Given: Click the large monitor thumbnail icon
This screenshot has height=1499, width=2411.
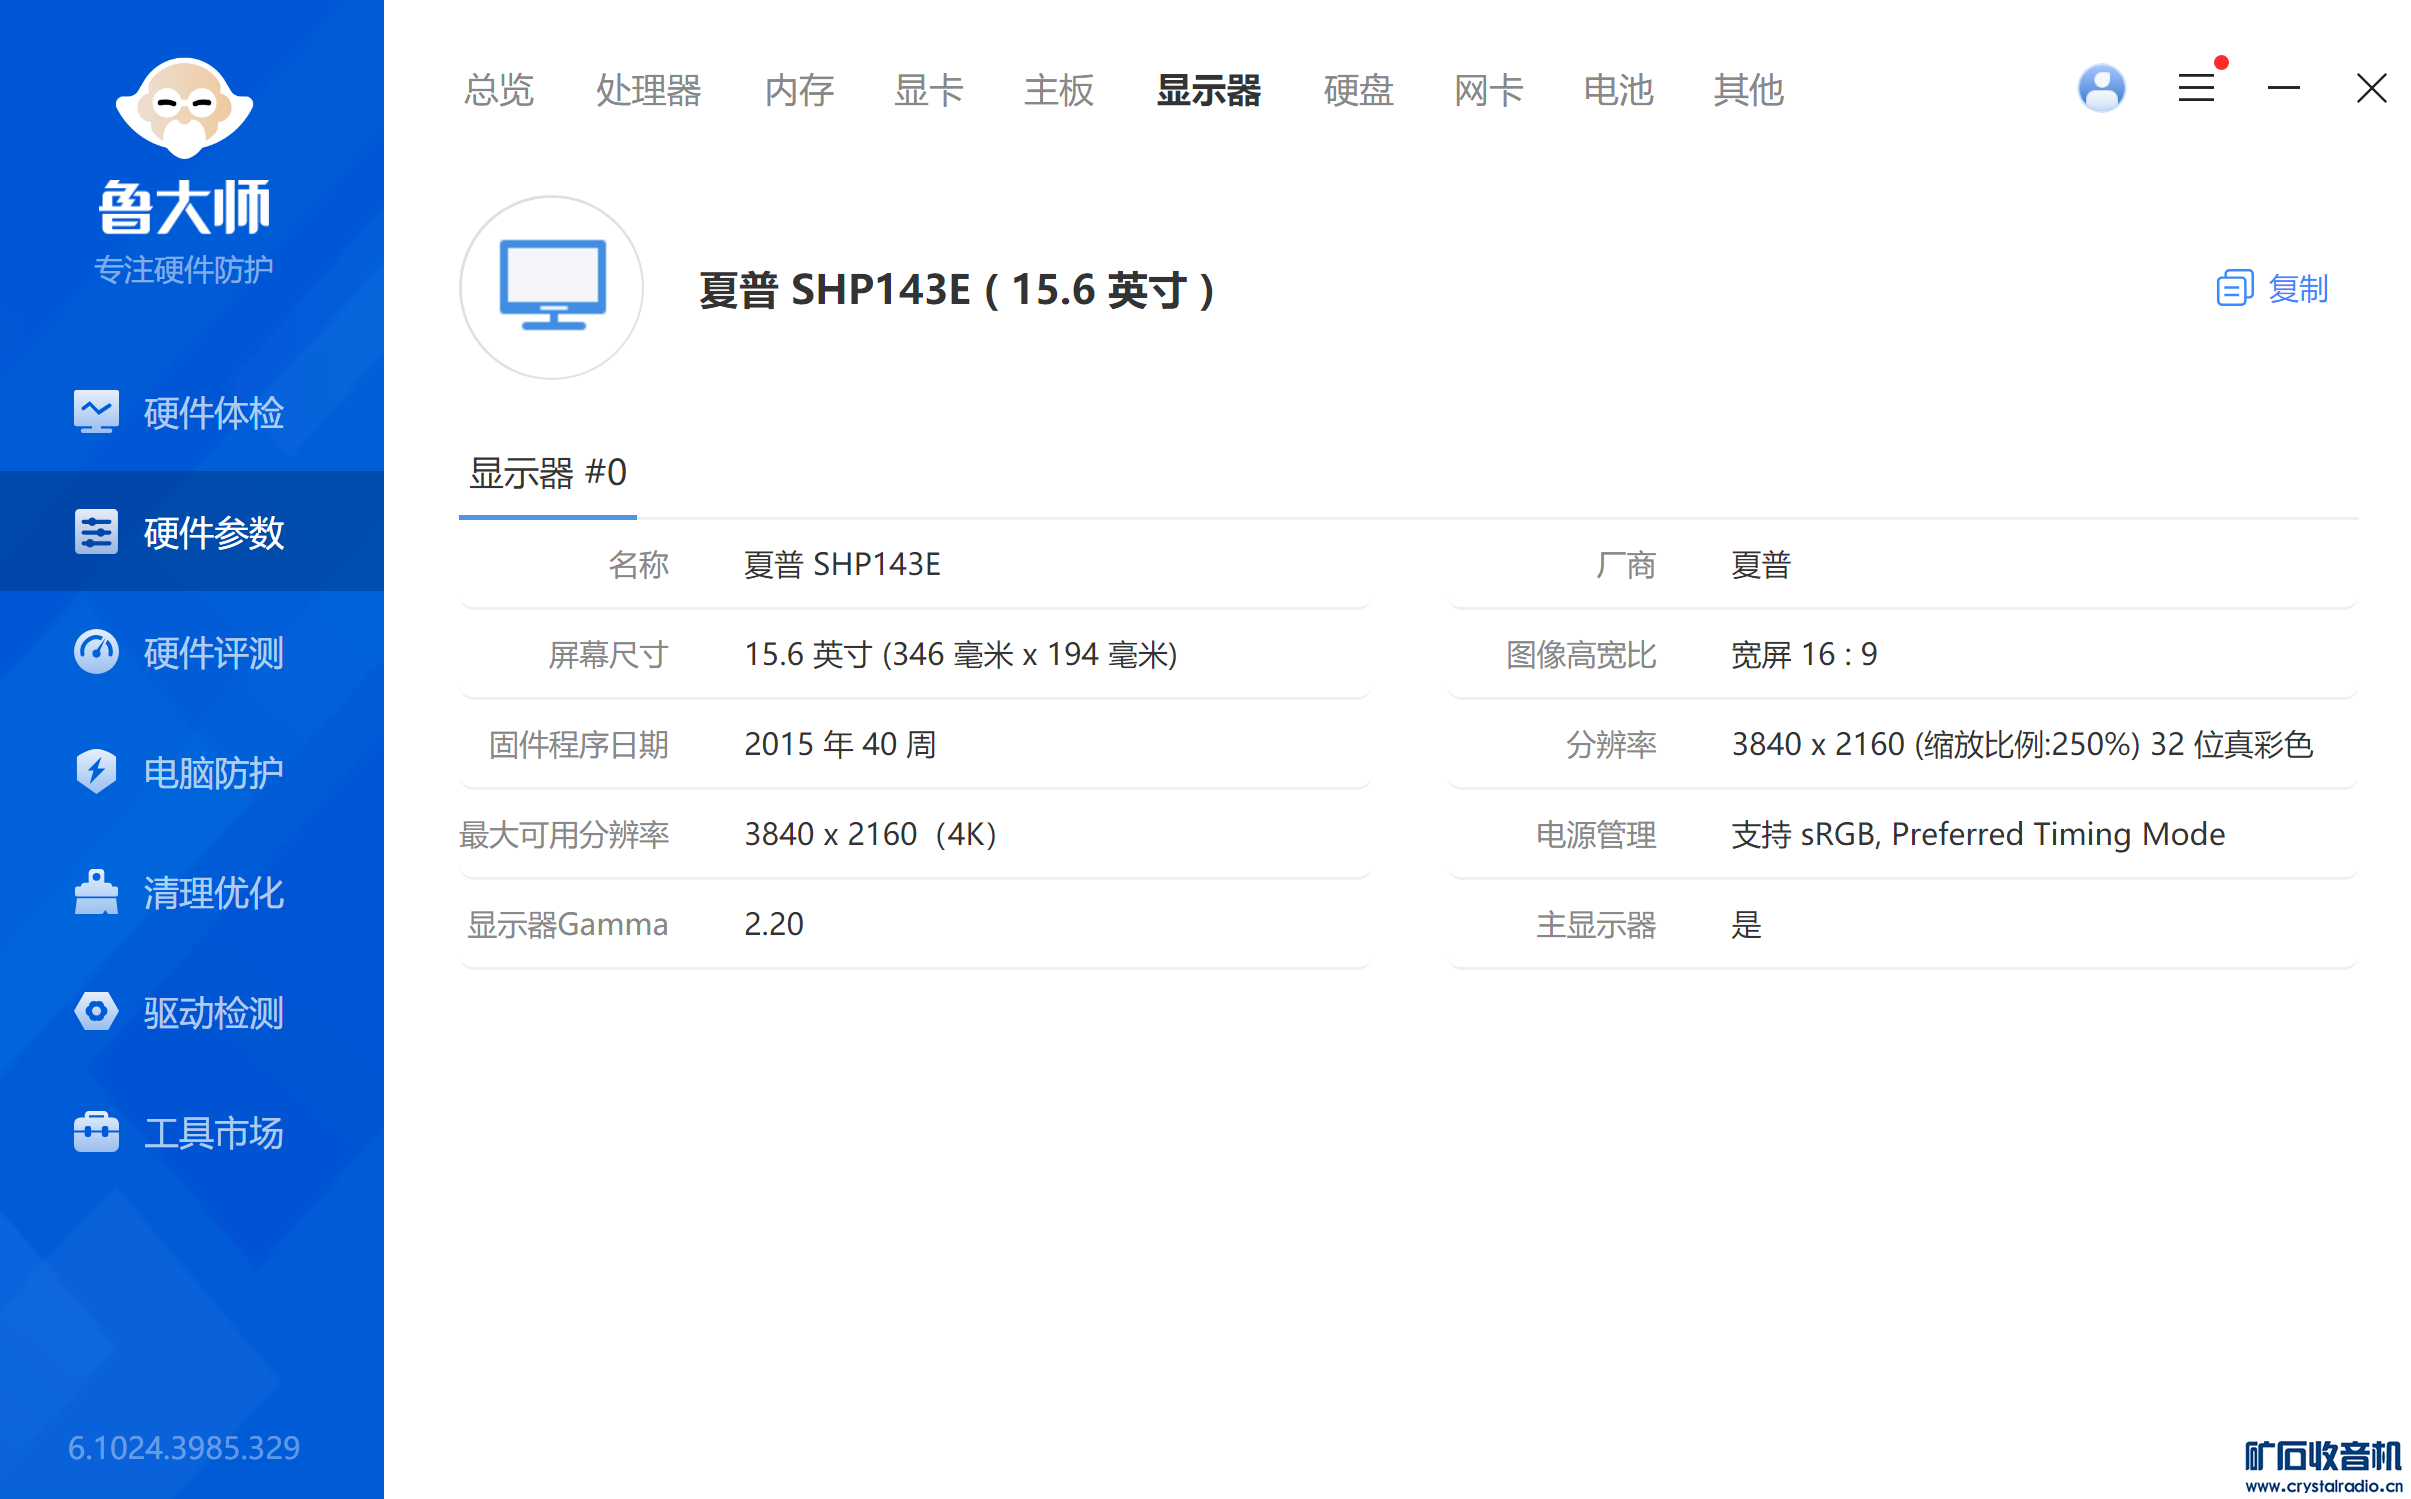Looking at the screenshot, I should click(x=551, y=287).
